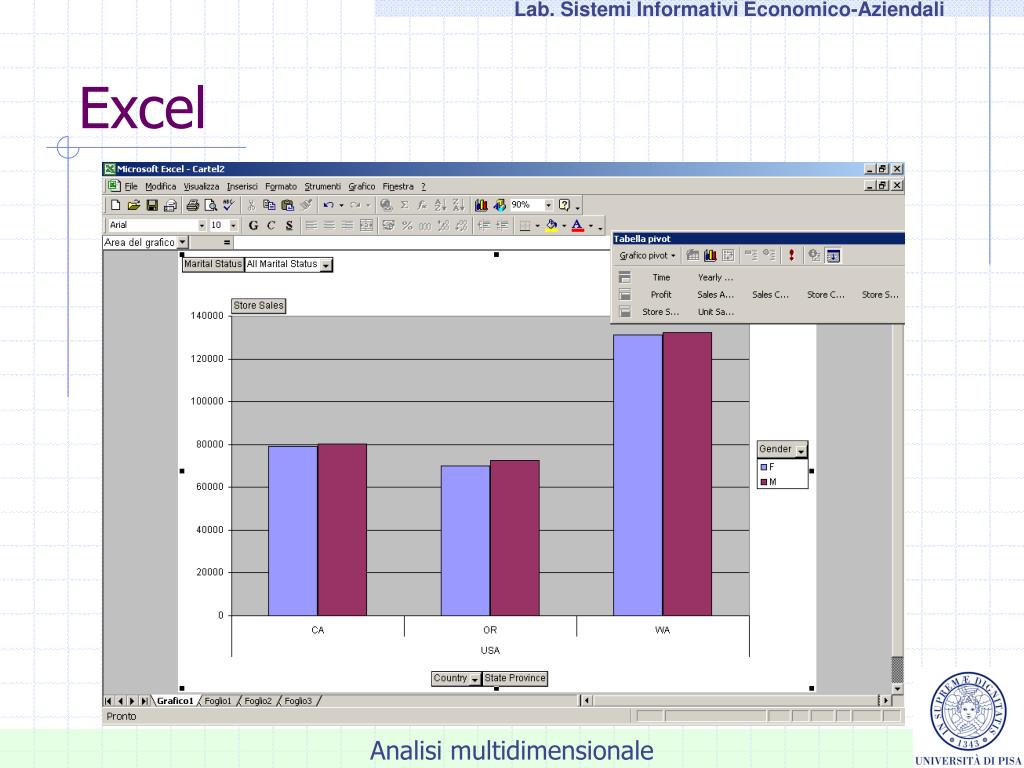Open the Strumenti menu
This screenshot has width=1024, height=768.
[x=323, y=187]
